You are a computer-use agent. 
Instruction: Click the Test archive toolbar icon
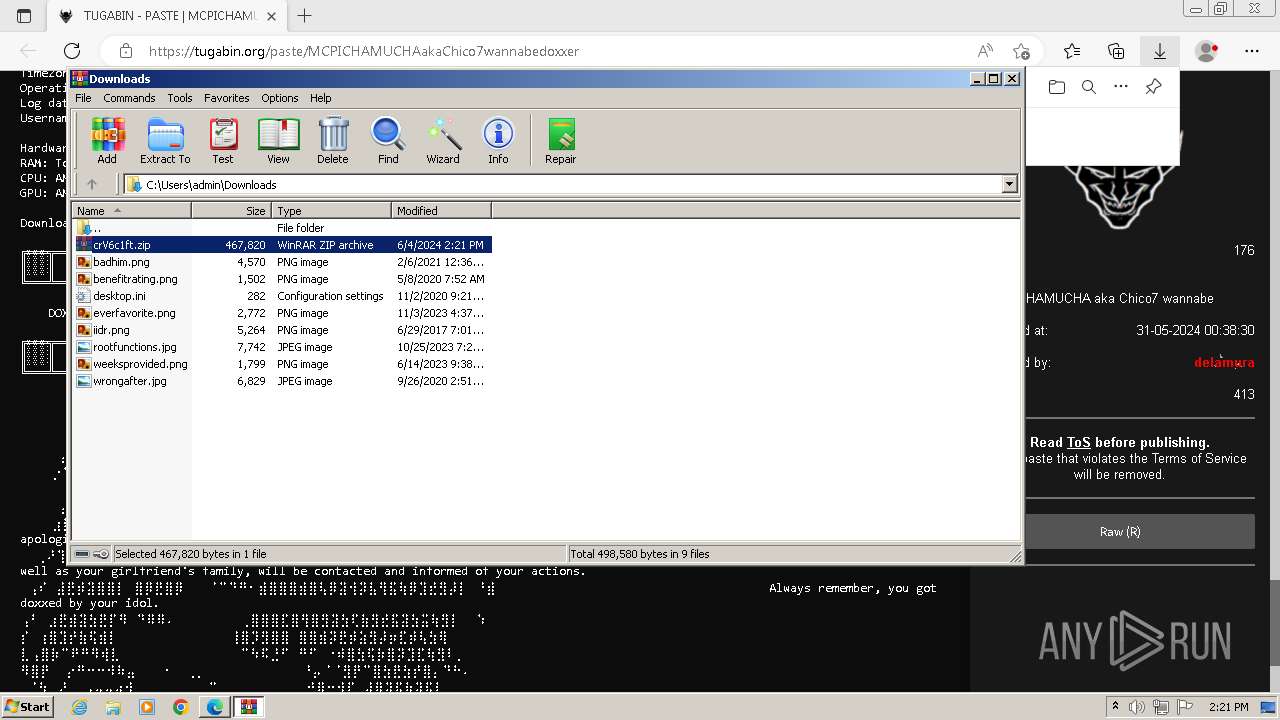(x=223, y=141)
